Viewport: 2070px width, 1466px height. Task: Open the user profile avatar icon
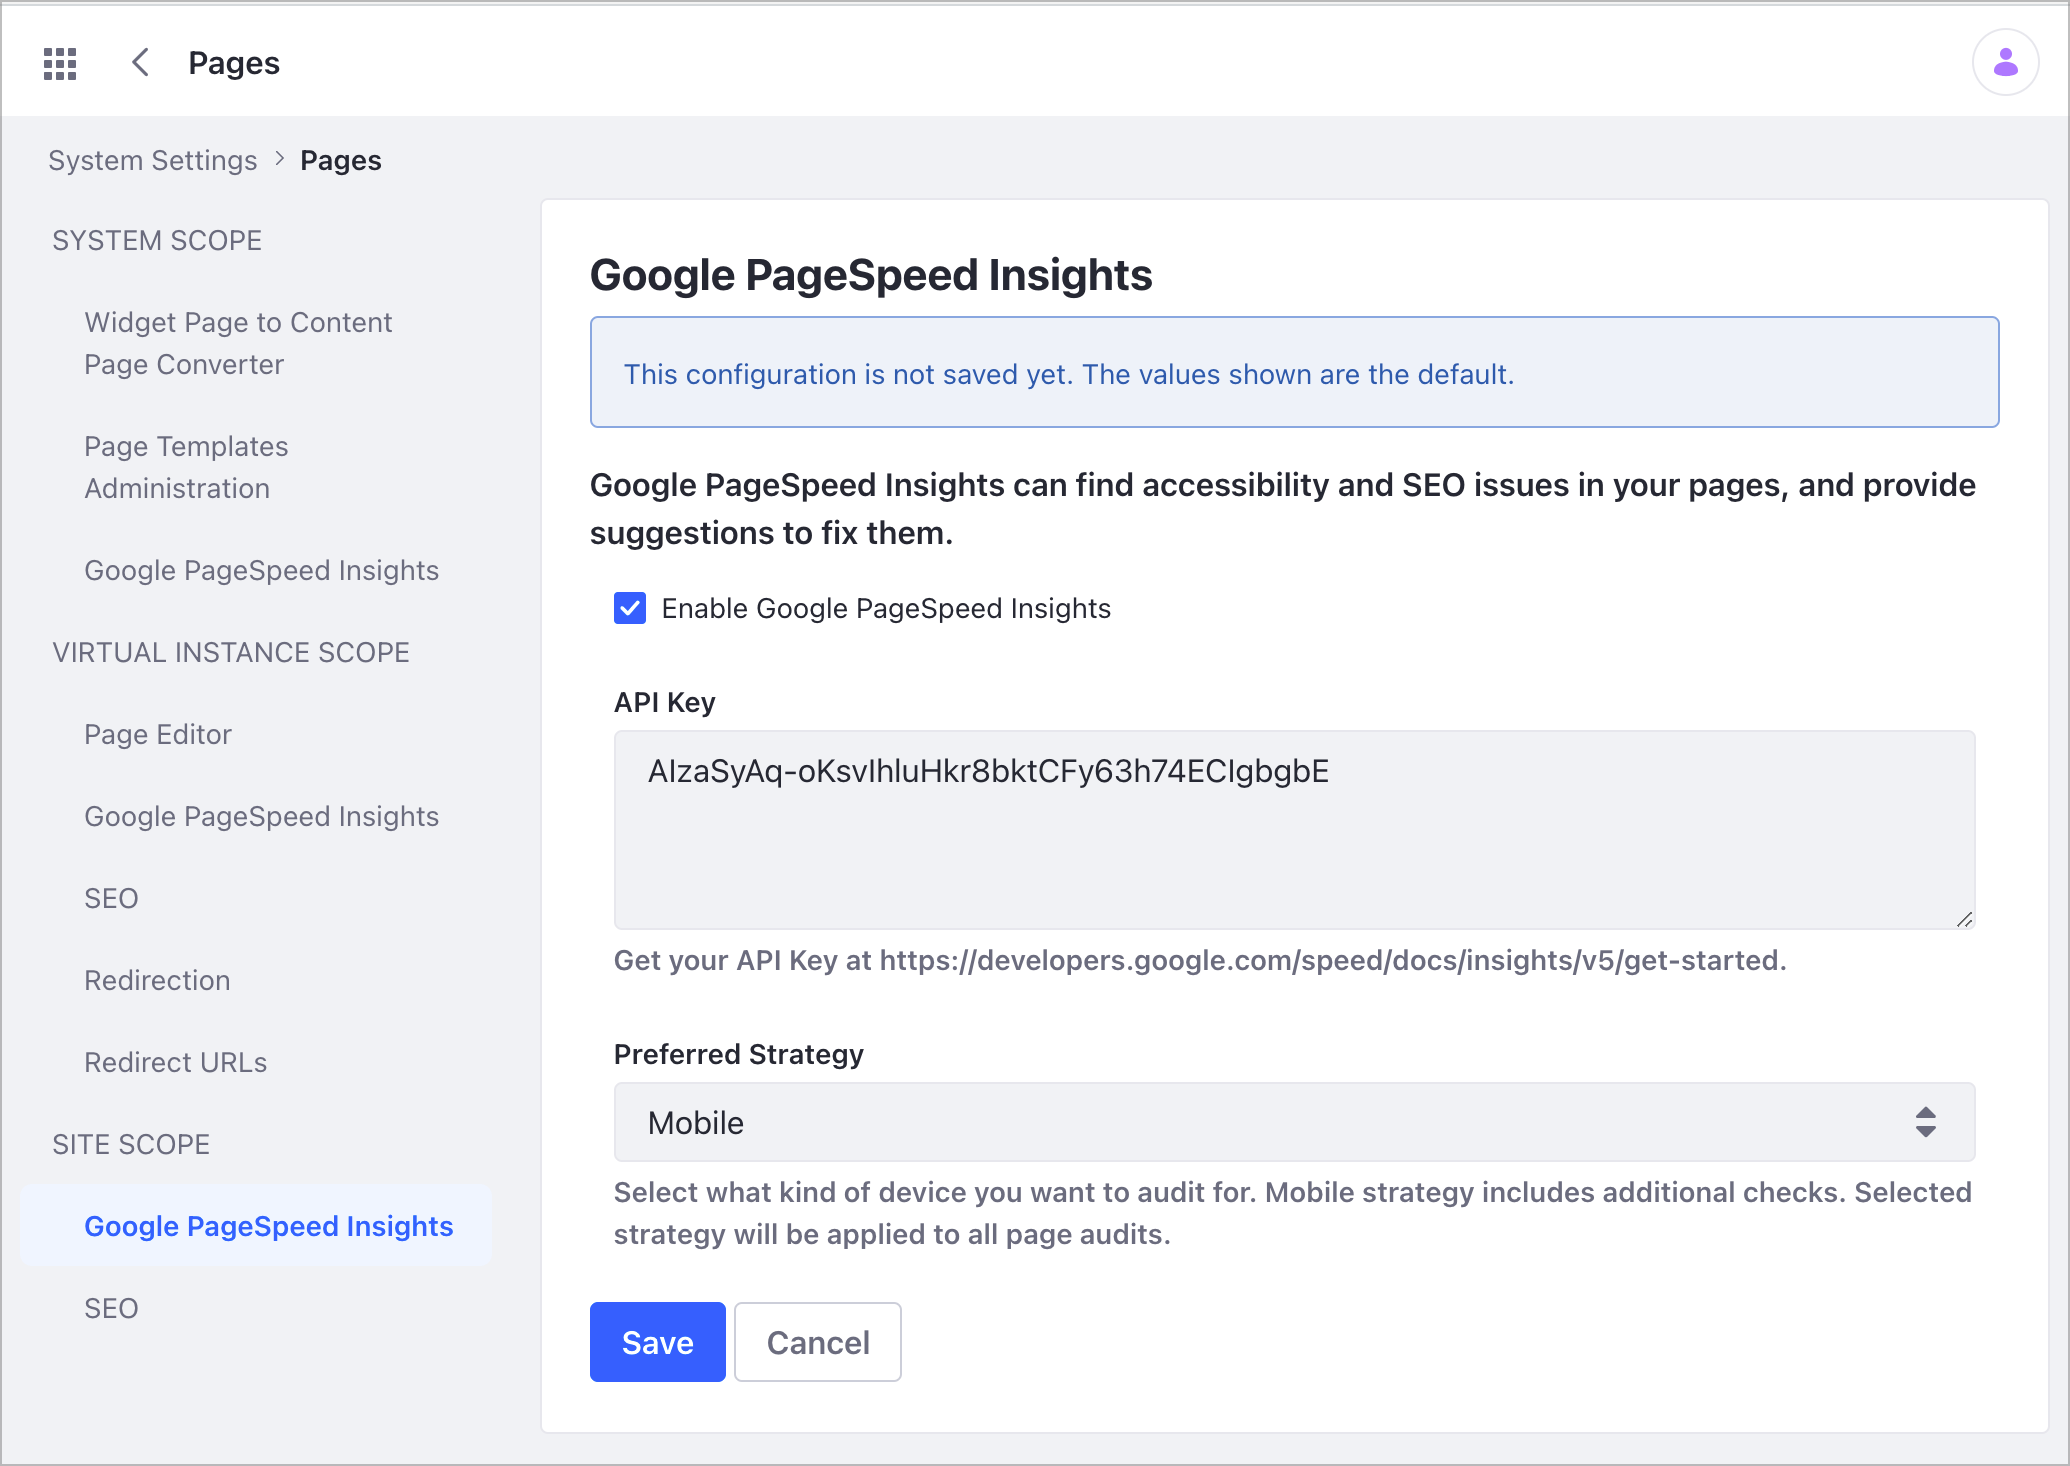(x=2005, y=62)
